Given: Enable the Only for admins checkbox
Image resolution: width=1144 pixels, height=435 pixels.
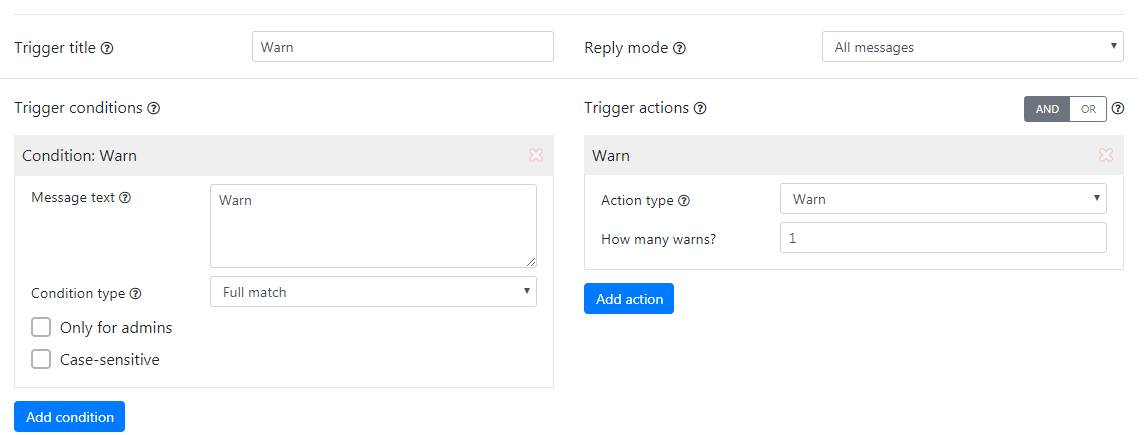Looking at the screenshot, I should [41, 327].
